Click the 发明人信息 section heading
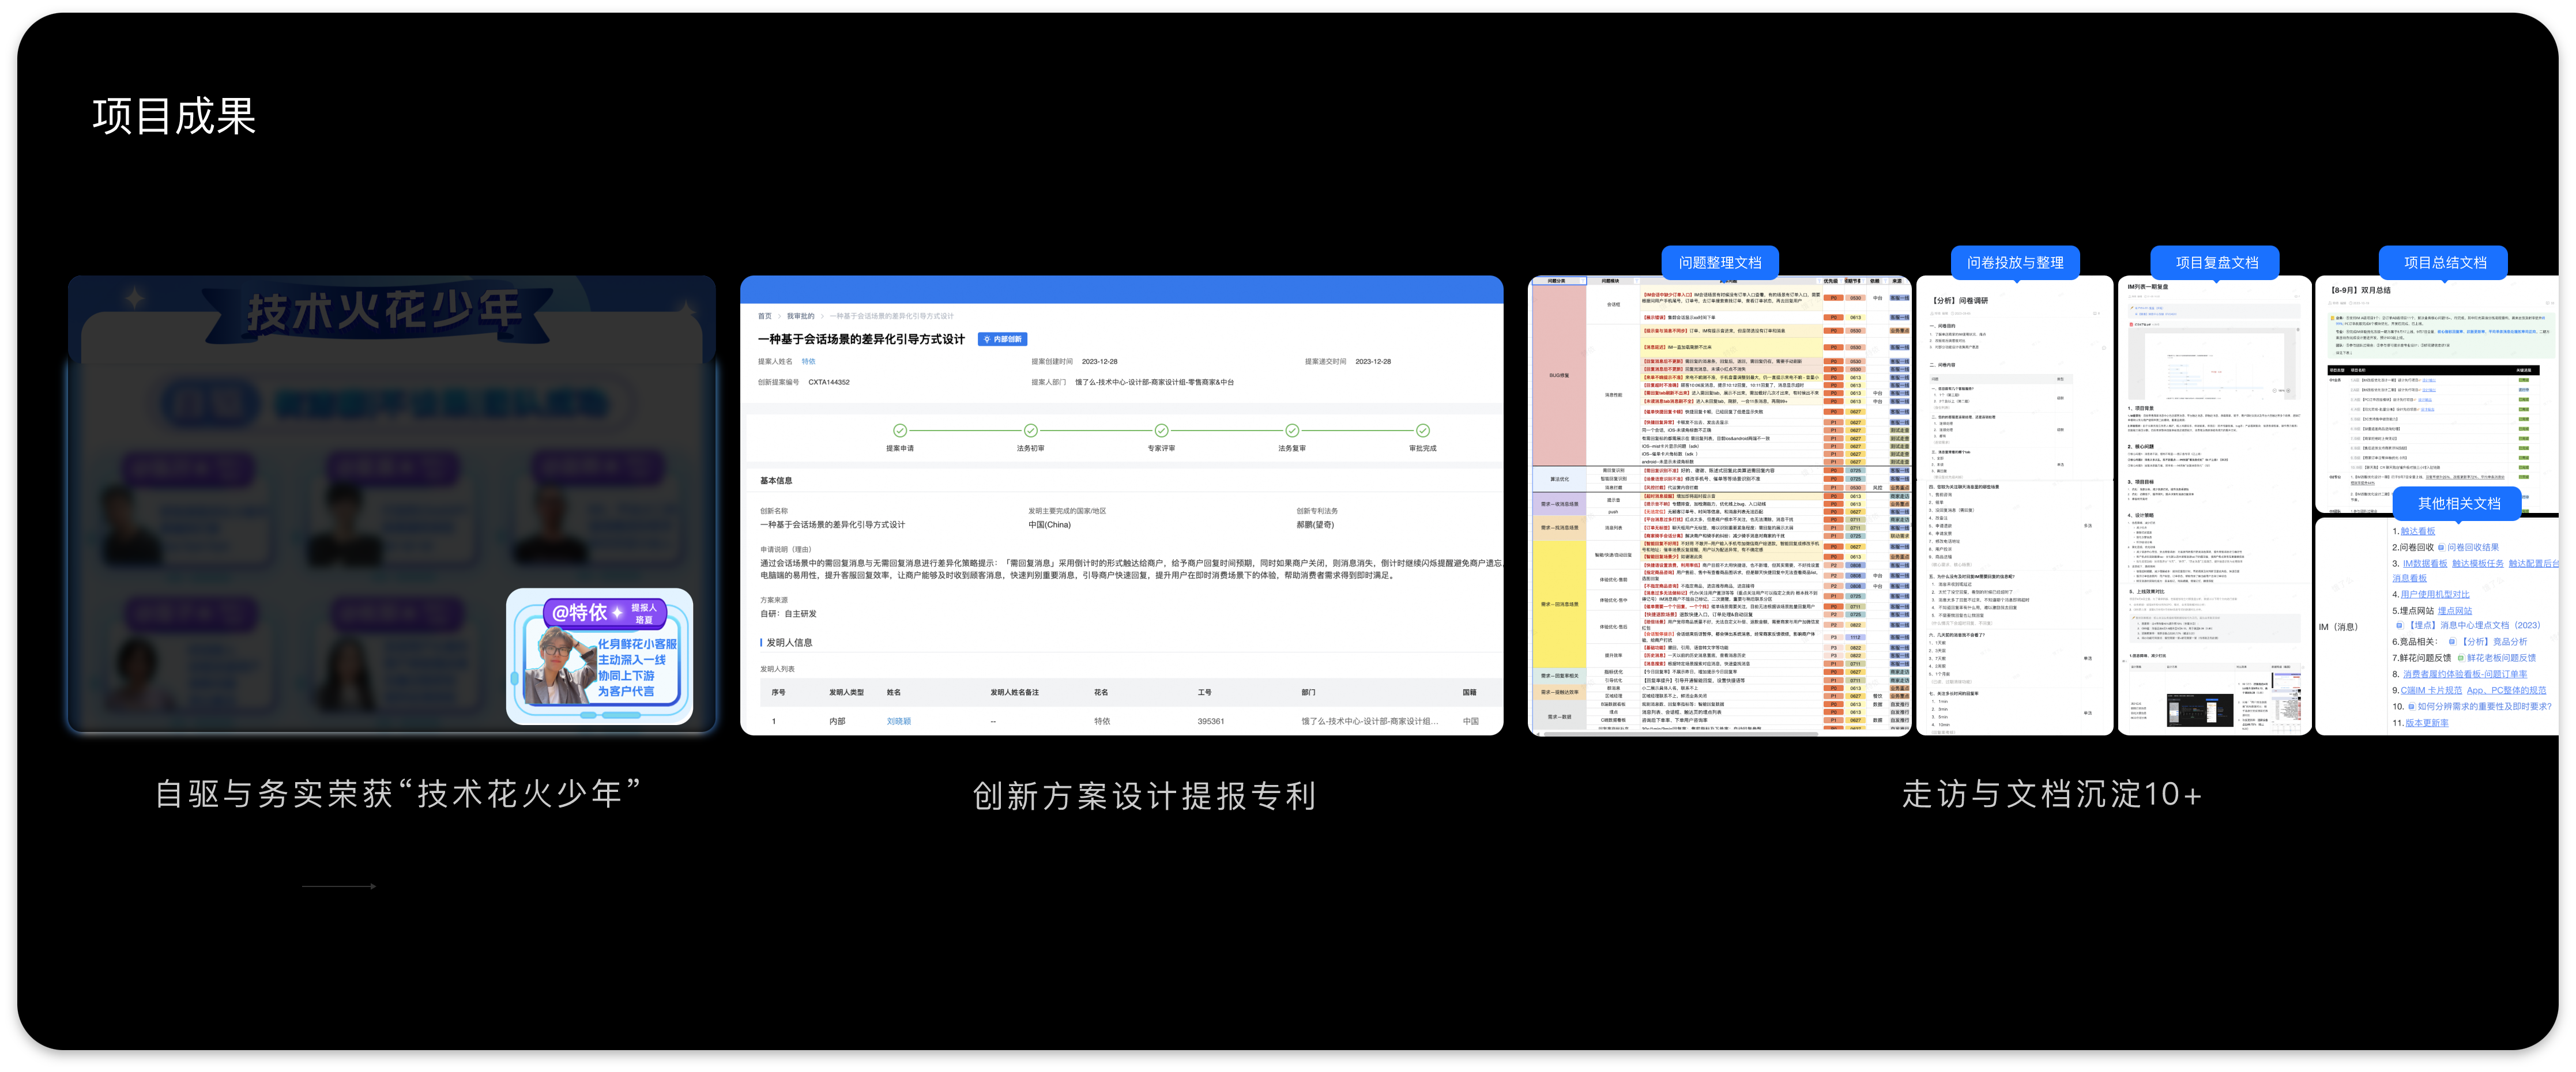The height and width of the screenshot is (1072, 2576). coord(789,643)
